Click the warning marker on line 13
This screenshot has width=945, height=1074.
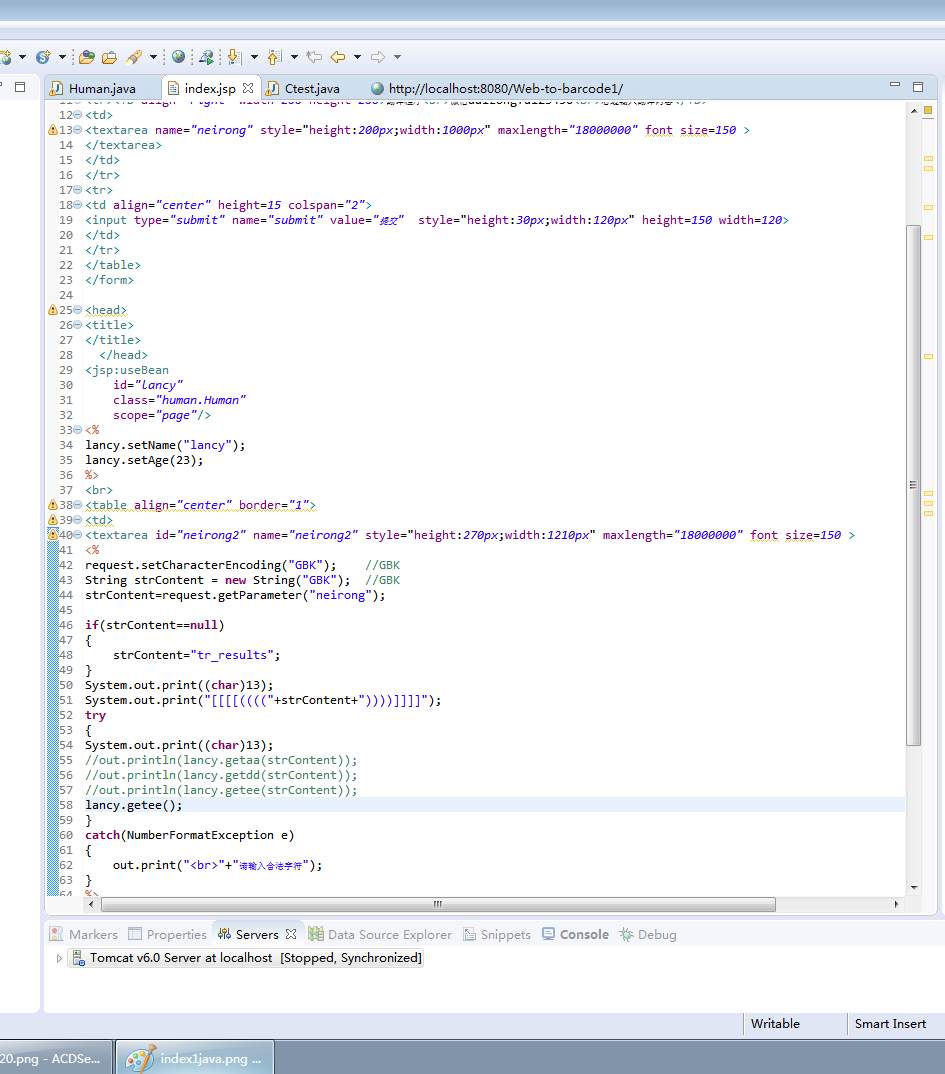pos(53,130)
